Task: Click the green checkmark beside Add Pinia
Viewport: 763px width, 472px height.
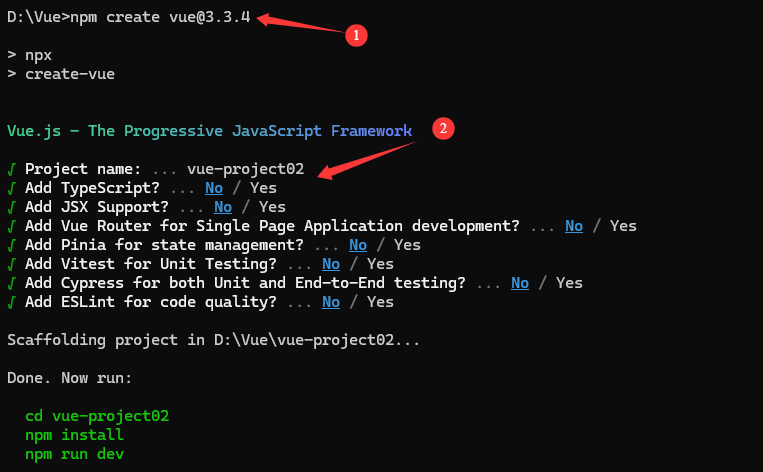Action: click(x=12, y=245)
